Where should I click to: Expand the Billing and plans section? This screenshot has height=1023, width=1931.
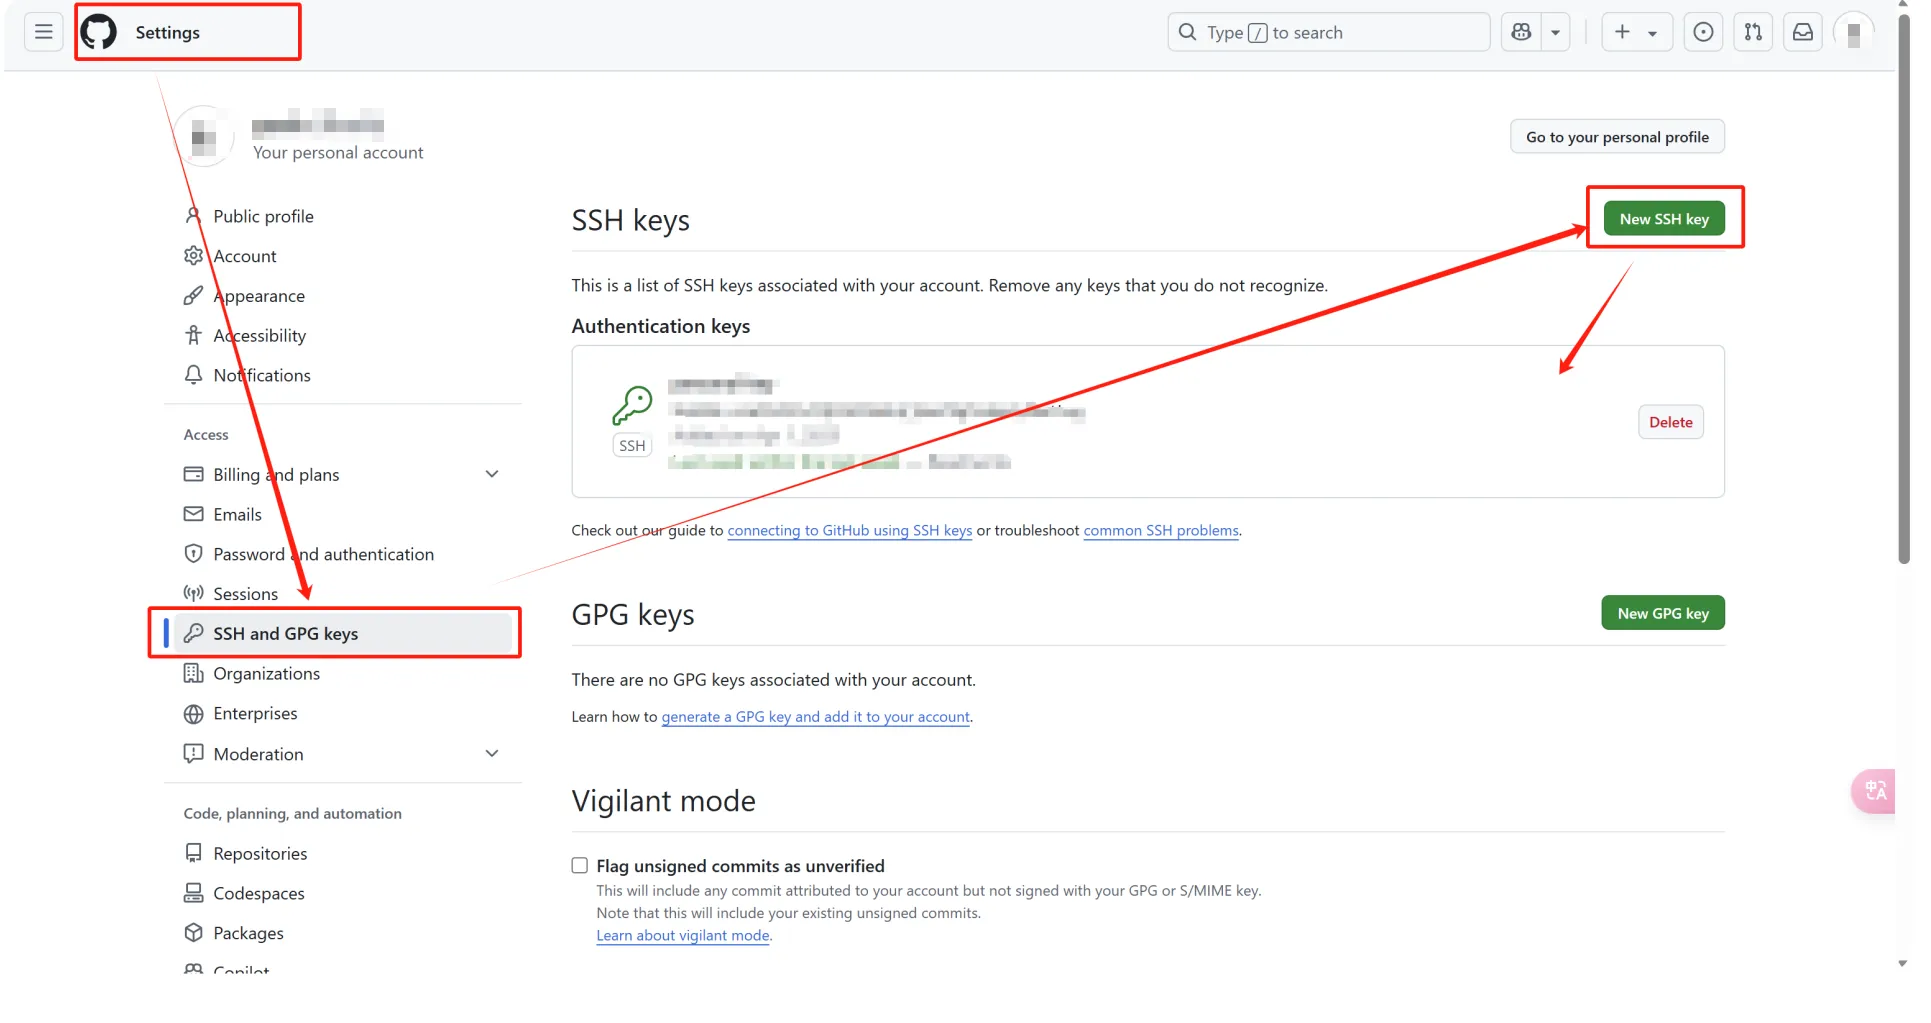click(x=491, y=473)
